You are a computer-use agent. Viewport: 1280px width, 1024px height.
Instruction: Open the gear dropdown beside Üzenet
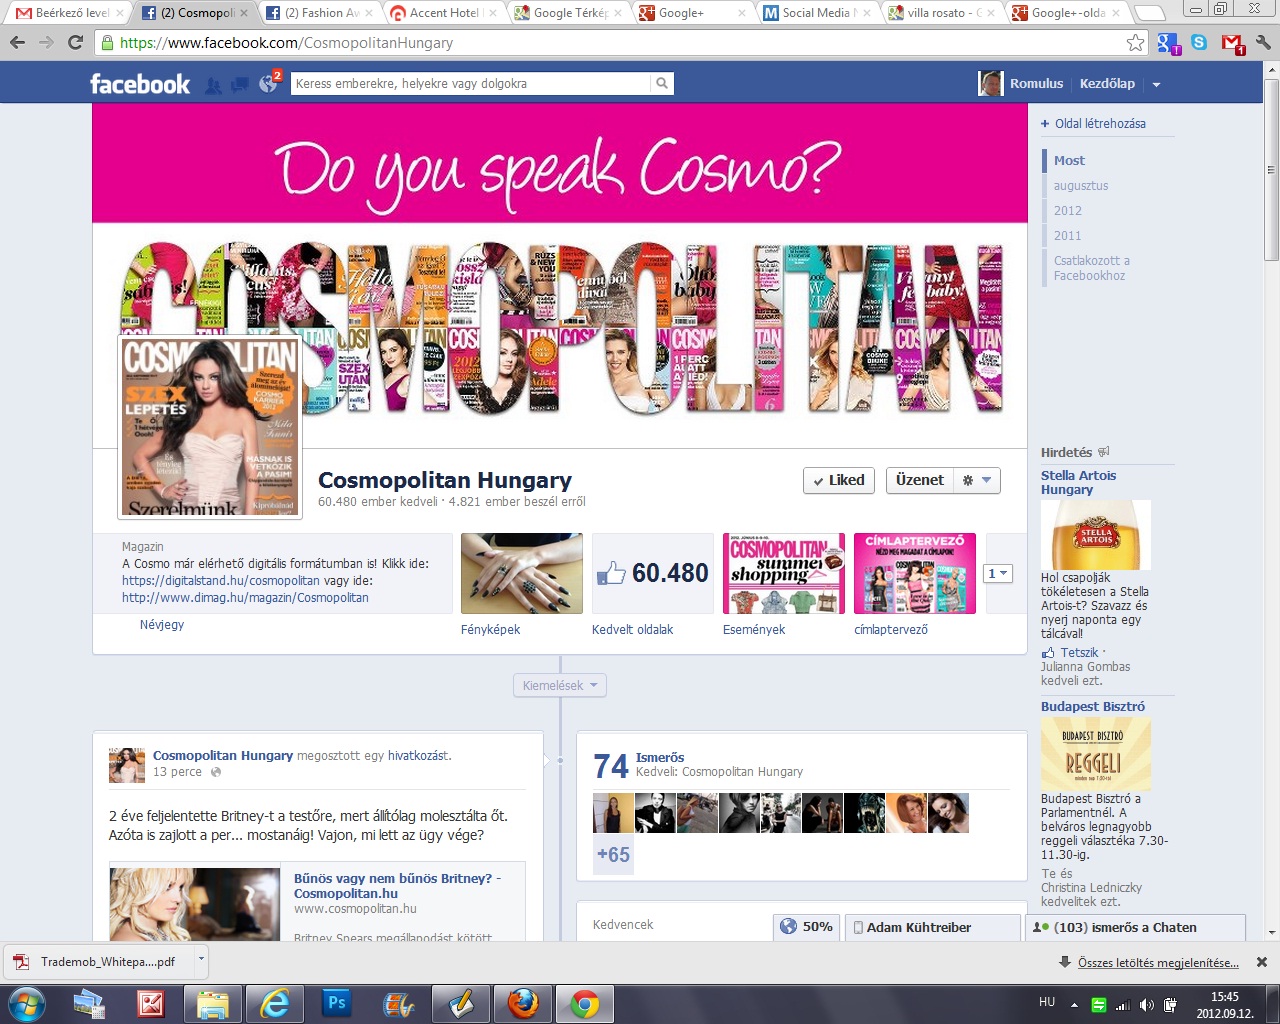[x=976, y=481]
